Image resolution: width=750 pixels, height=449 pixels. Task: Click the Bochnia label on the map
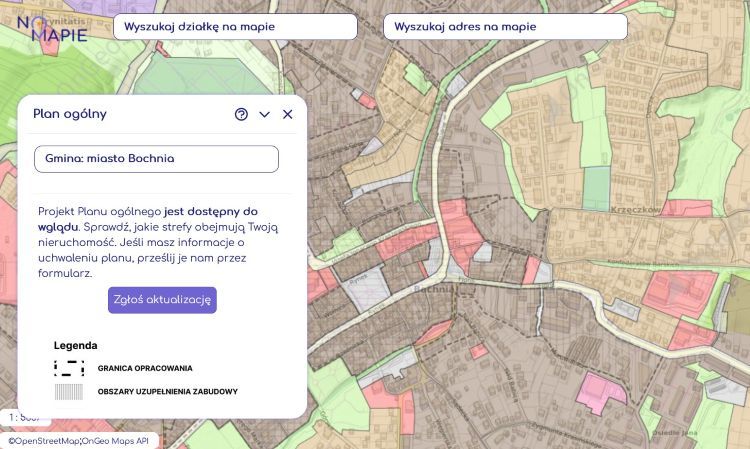click(x=432, y=289)
